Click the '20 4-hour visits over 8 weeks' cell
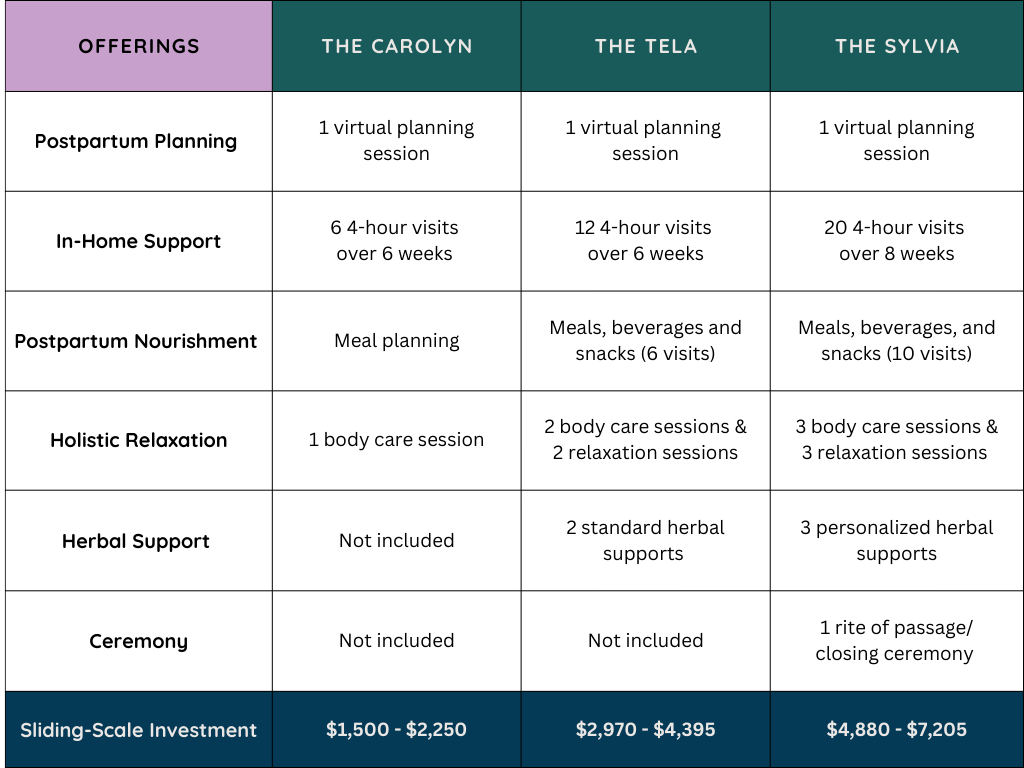The height and width of the screenshot is (768, 1024). pos(897,241)
